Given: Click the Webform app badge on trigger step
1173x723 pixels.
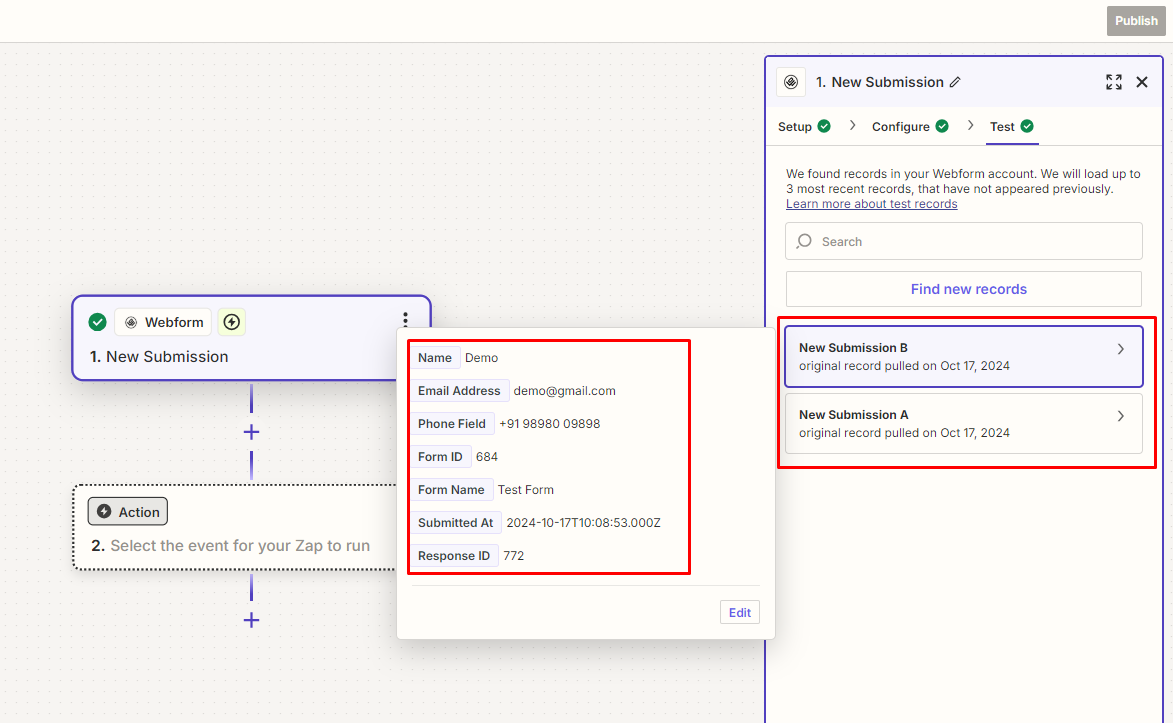Looking at the screenshot, I should (163, 322).
